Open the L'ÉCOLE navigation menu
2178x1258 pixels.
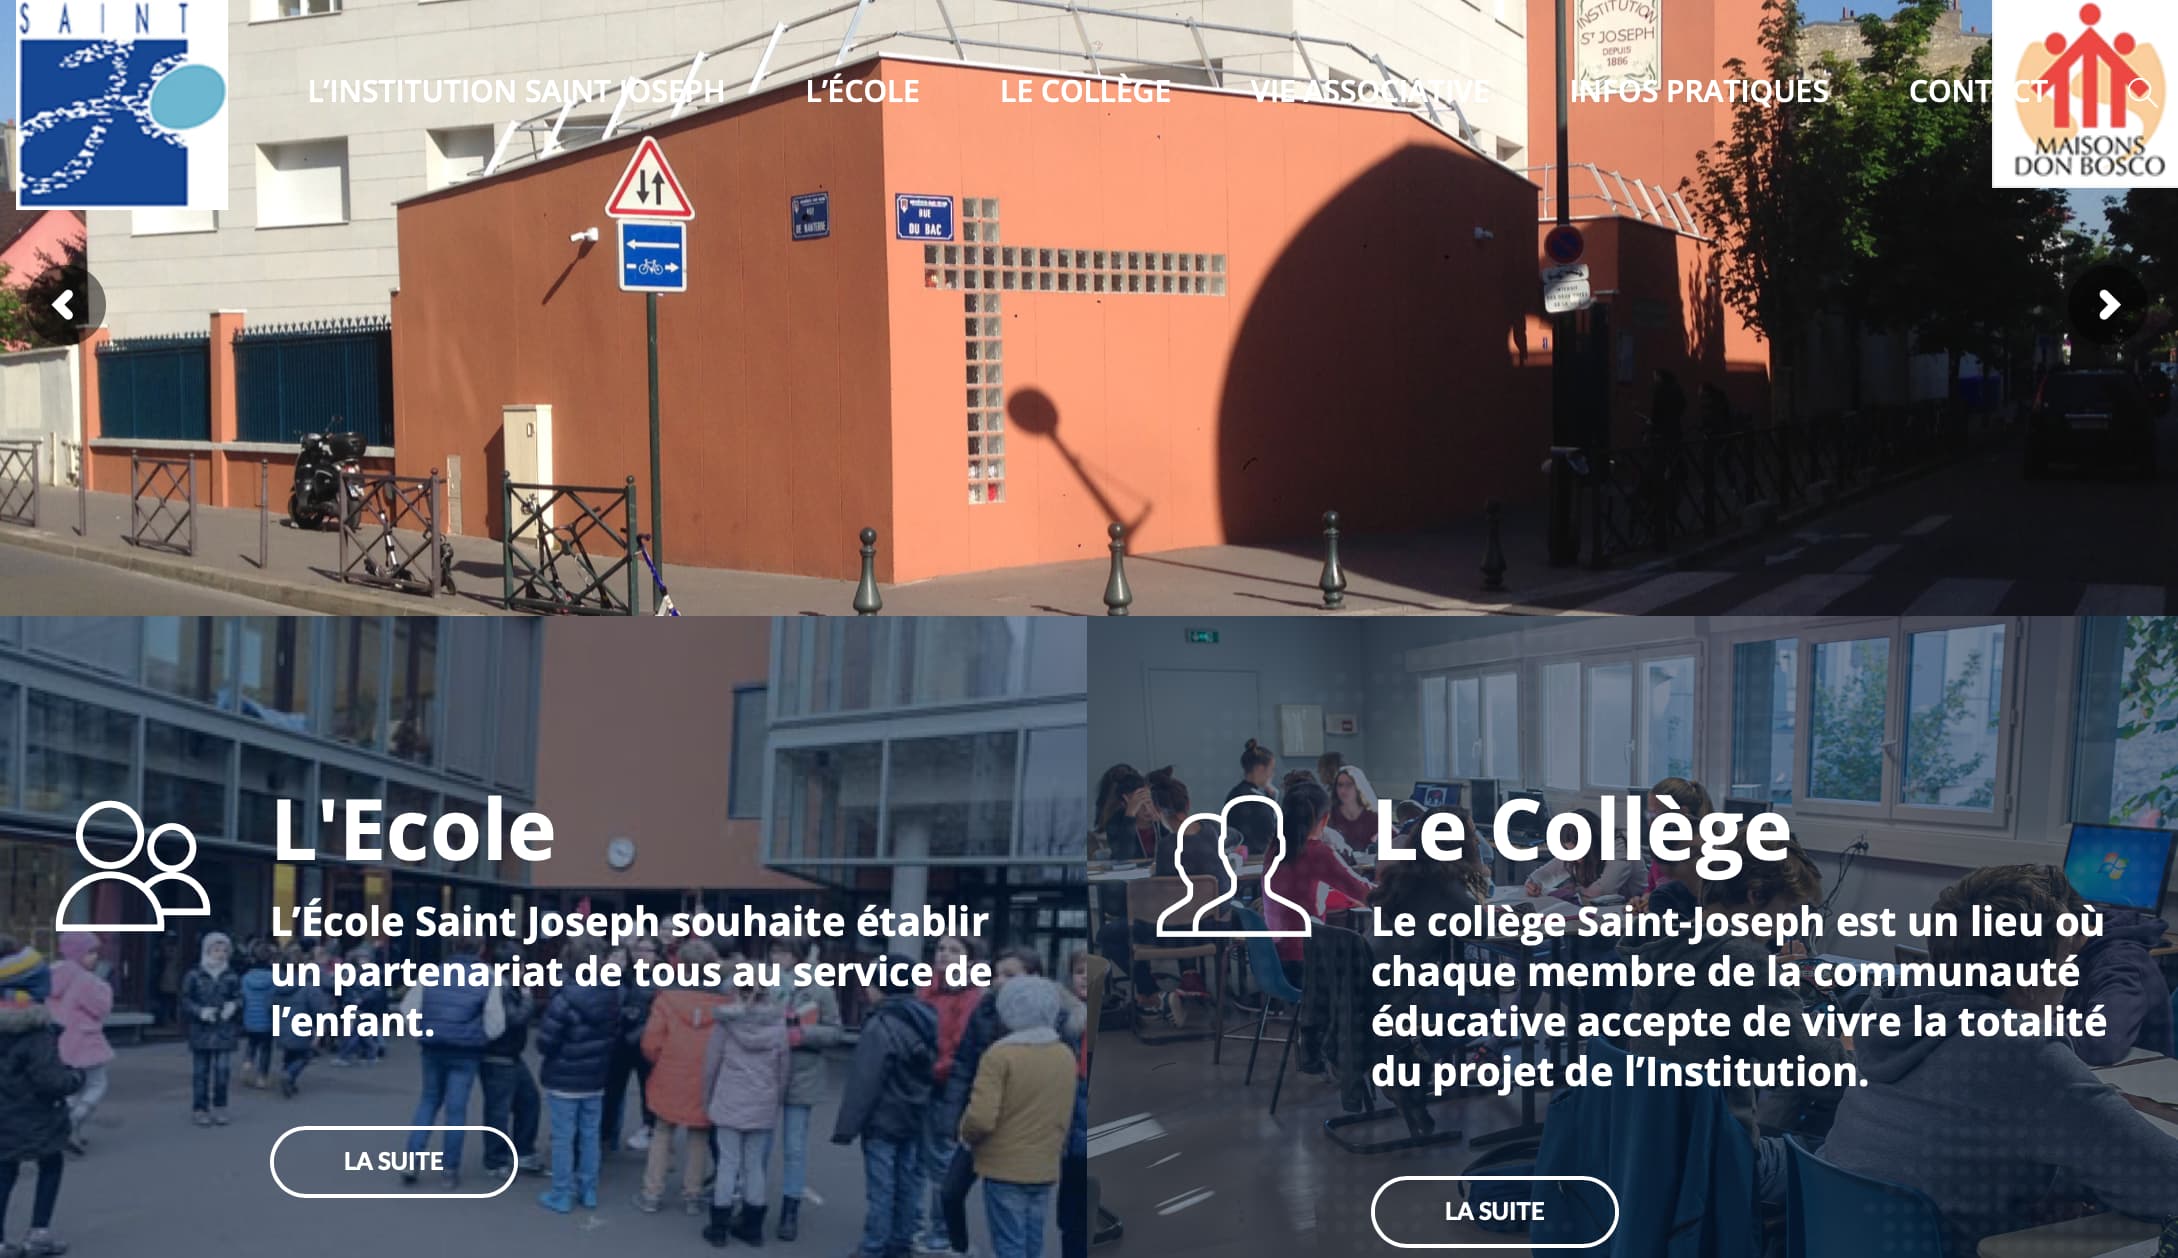coord(862,91)
